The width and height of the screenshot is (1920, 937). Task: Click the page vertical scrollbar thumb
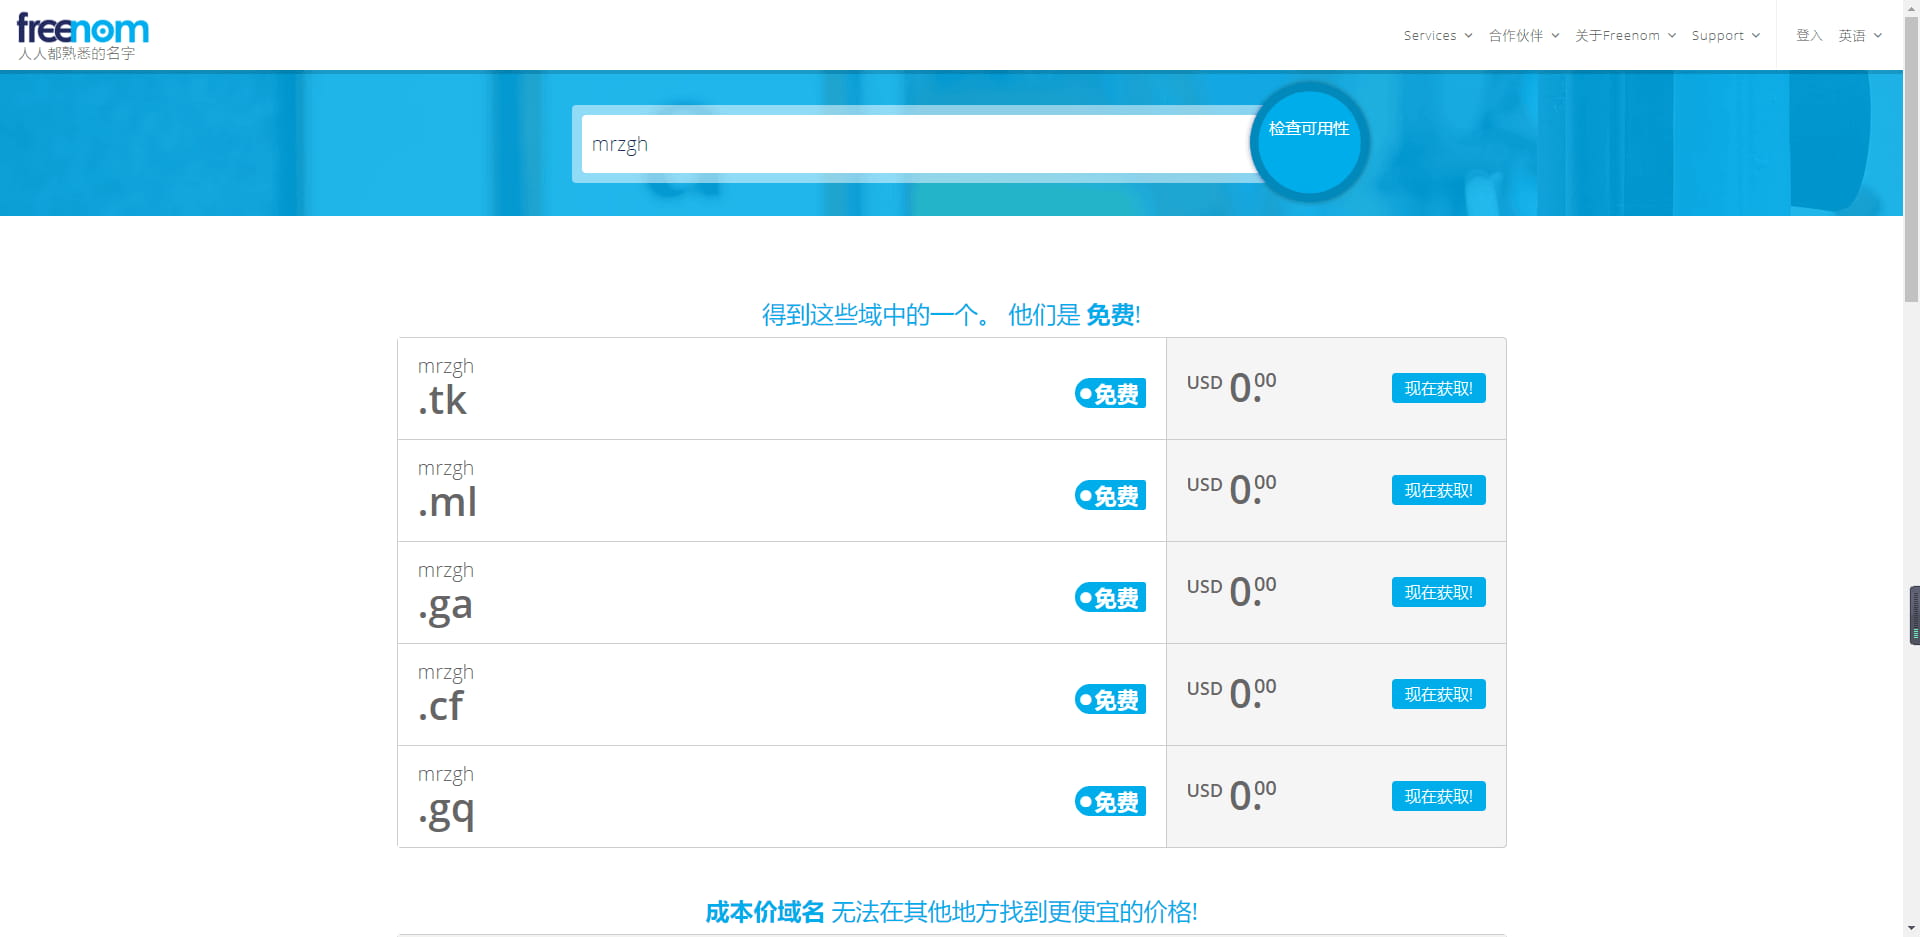(1911, 160)
